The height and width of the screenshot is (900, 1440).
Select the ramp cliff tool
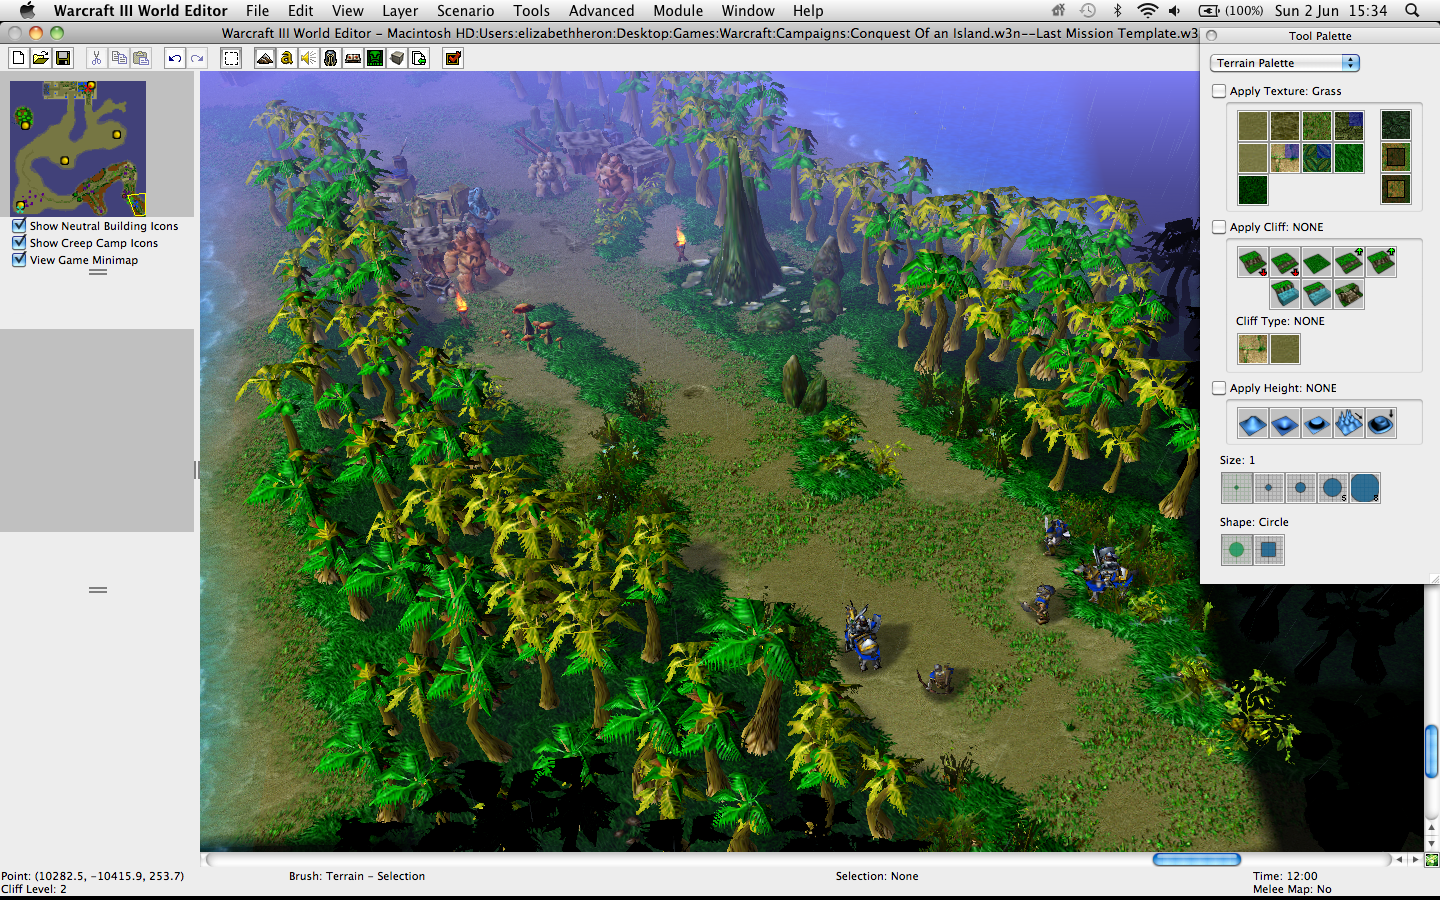pos(1349,294)
